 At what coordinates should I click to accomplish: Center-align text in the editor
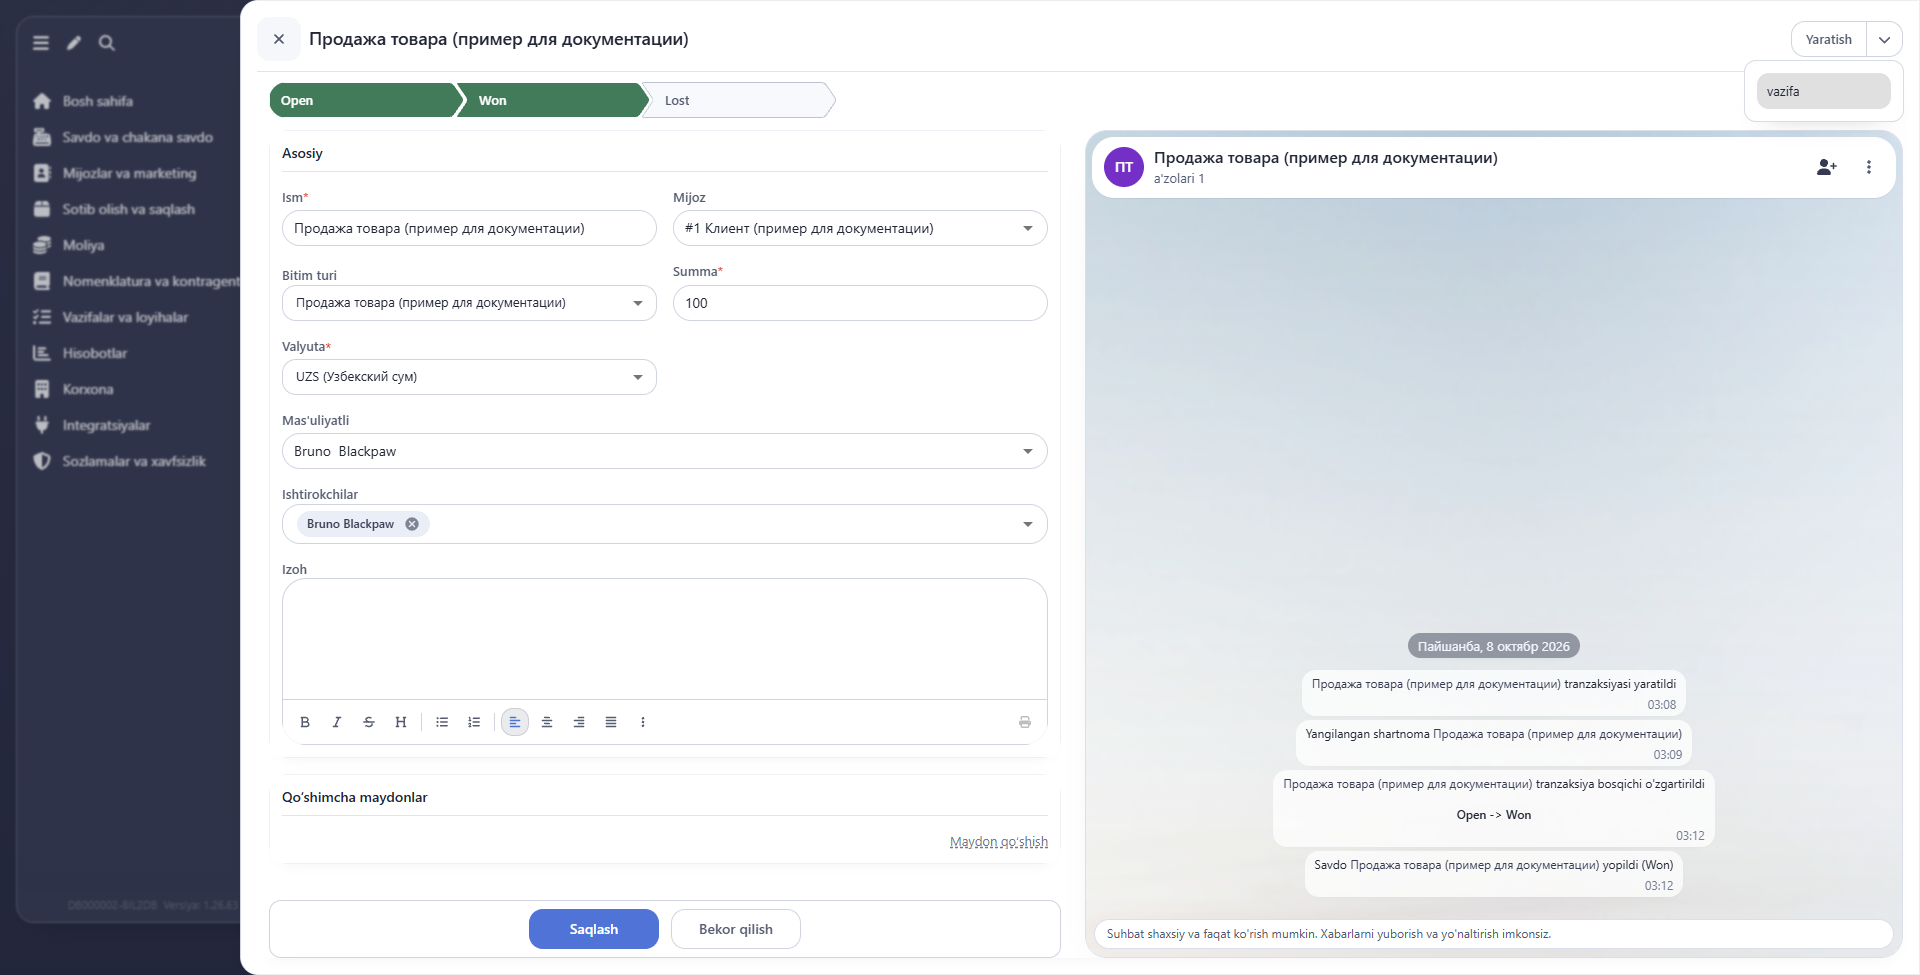pyautogui.click(x=547, y=722)
